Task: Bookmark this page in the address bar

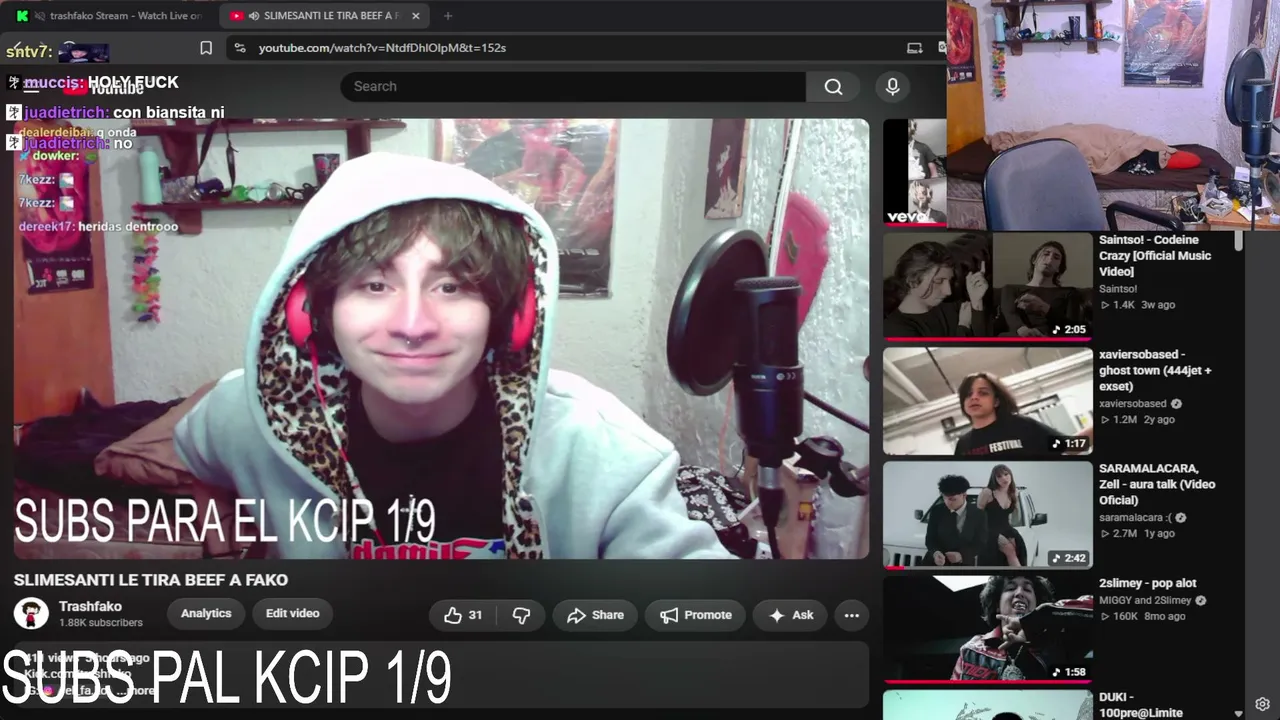Action: click(x=206, y=48)
